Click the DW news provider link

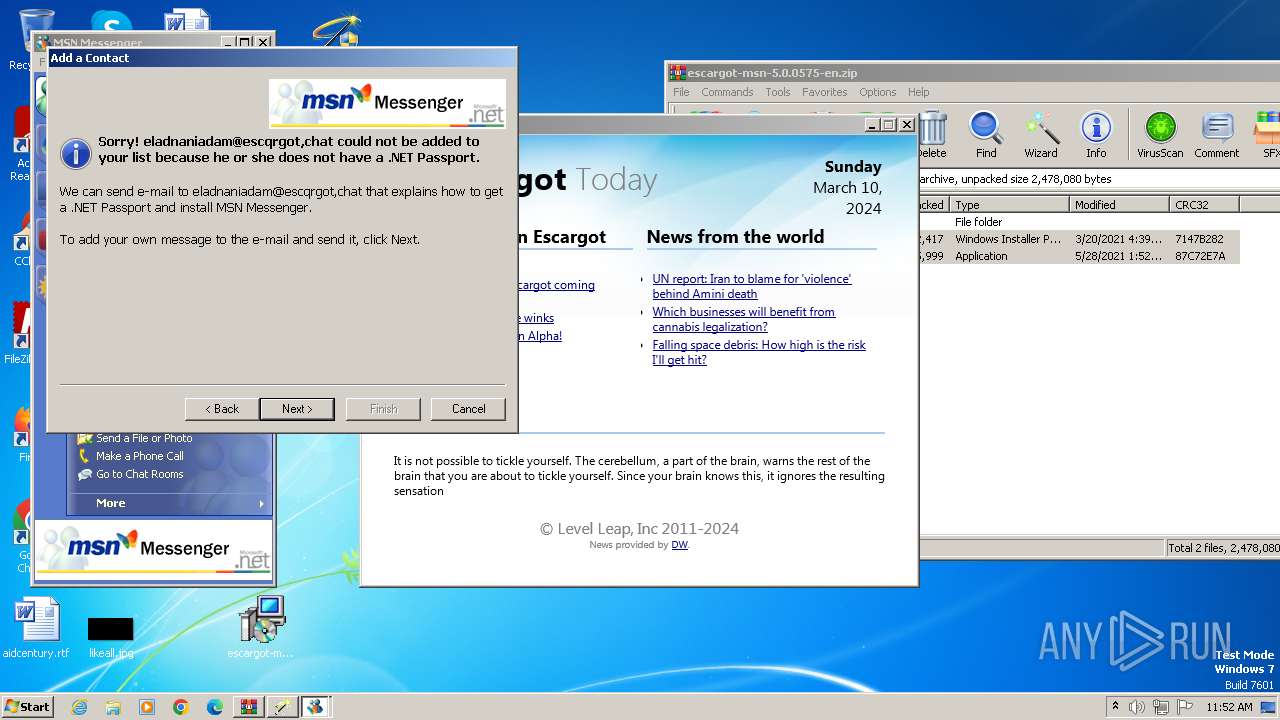coord(679,545)
